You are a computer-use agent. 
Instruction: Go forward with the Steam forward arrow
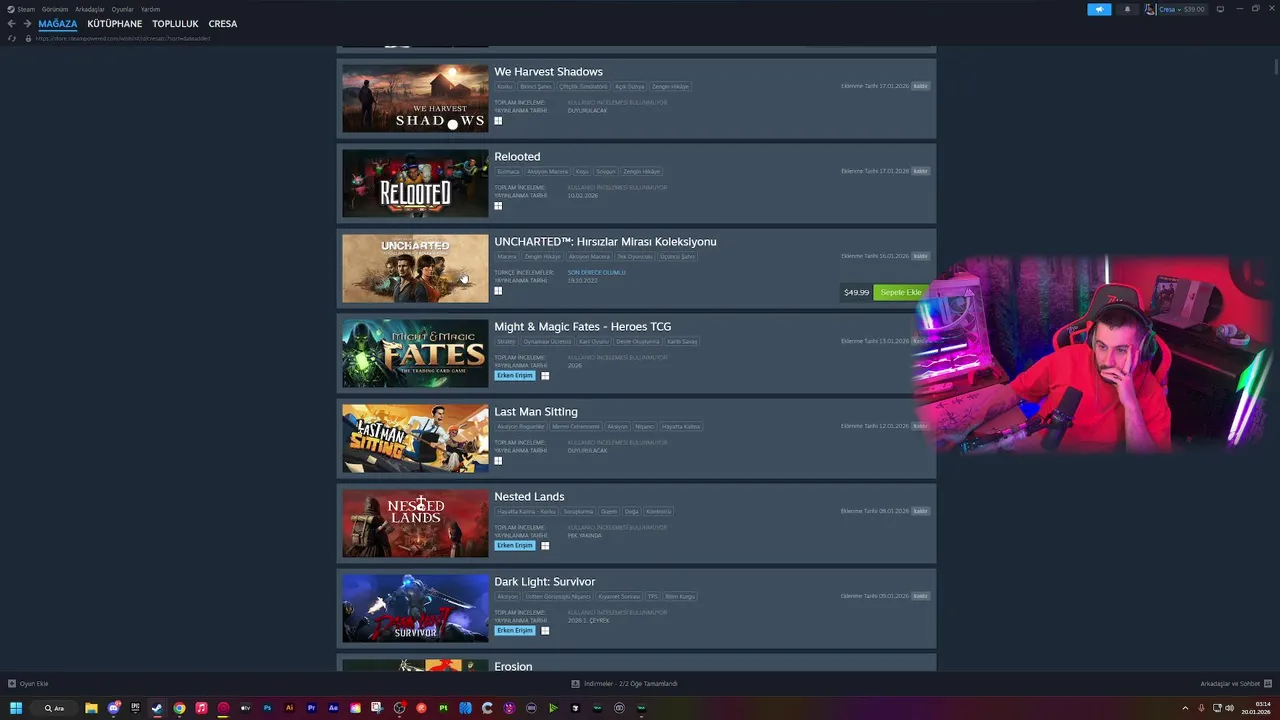[27, 24]
